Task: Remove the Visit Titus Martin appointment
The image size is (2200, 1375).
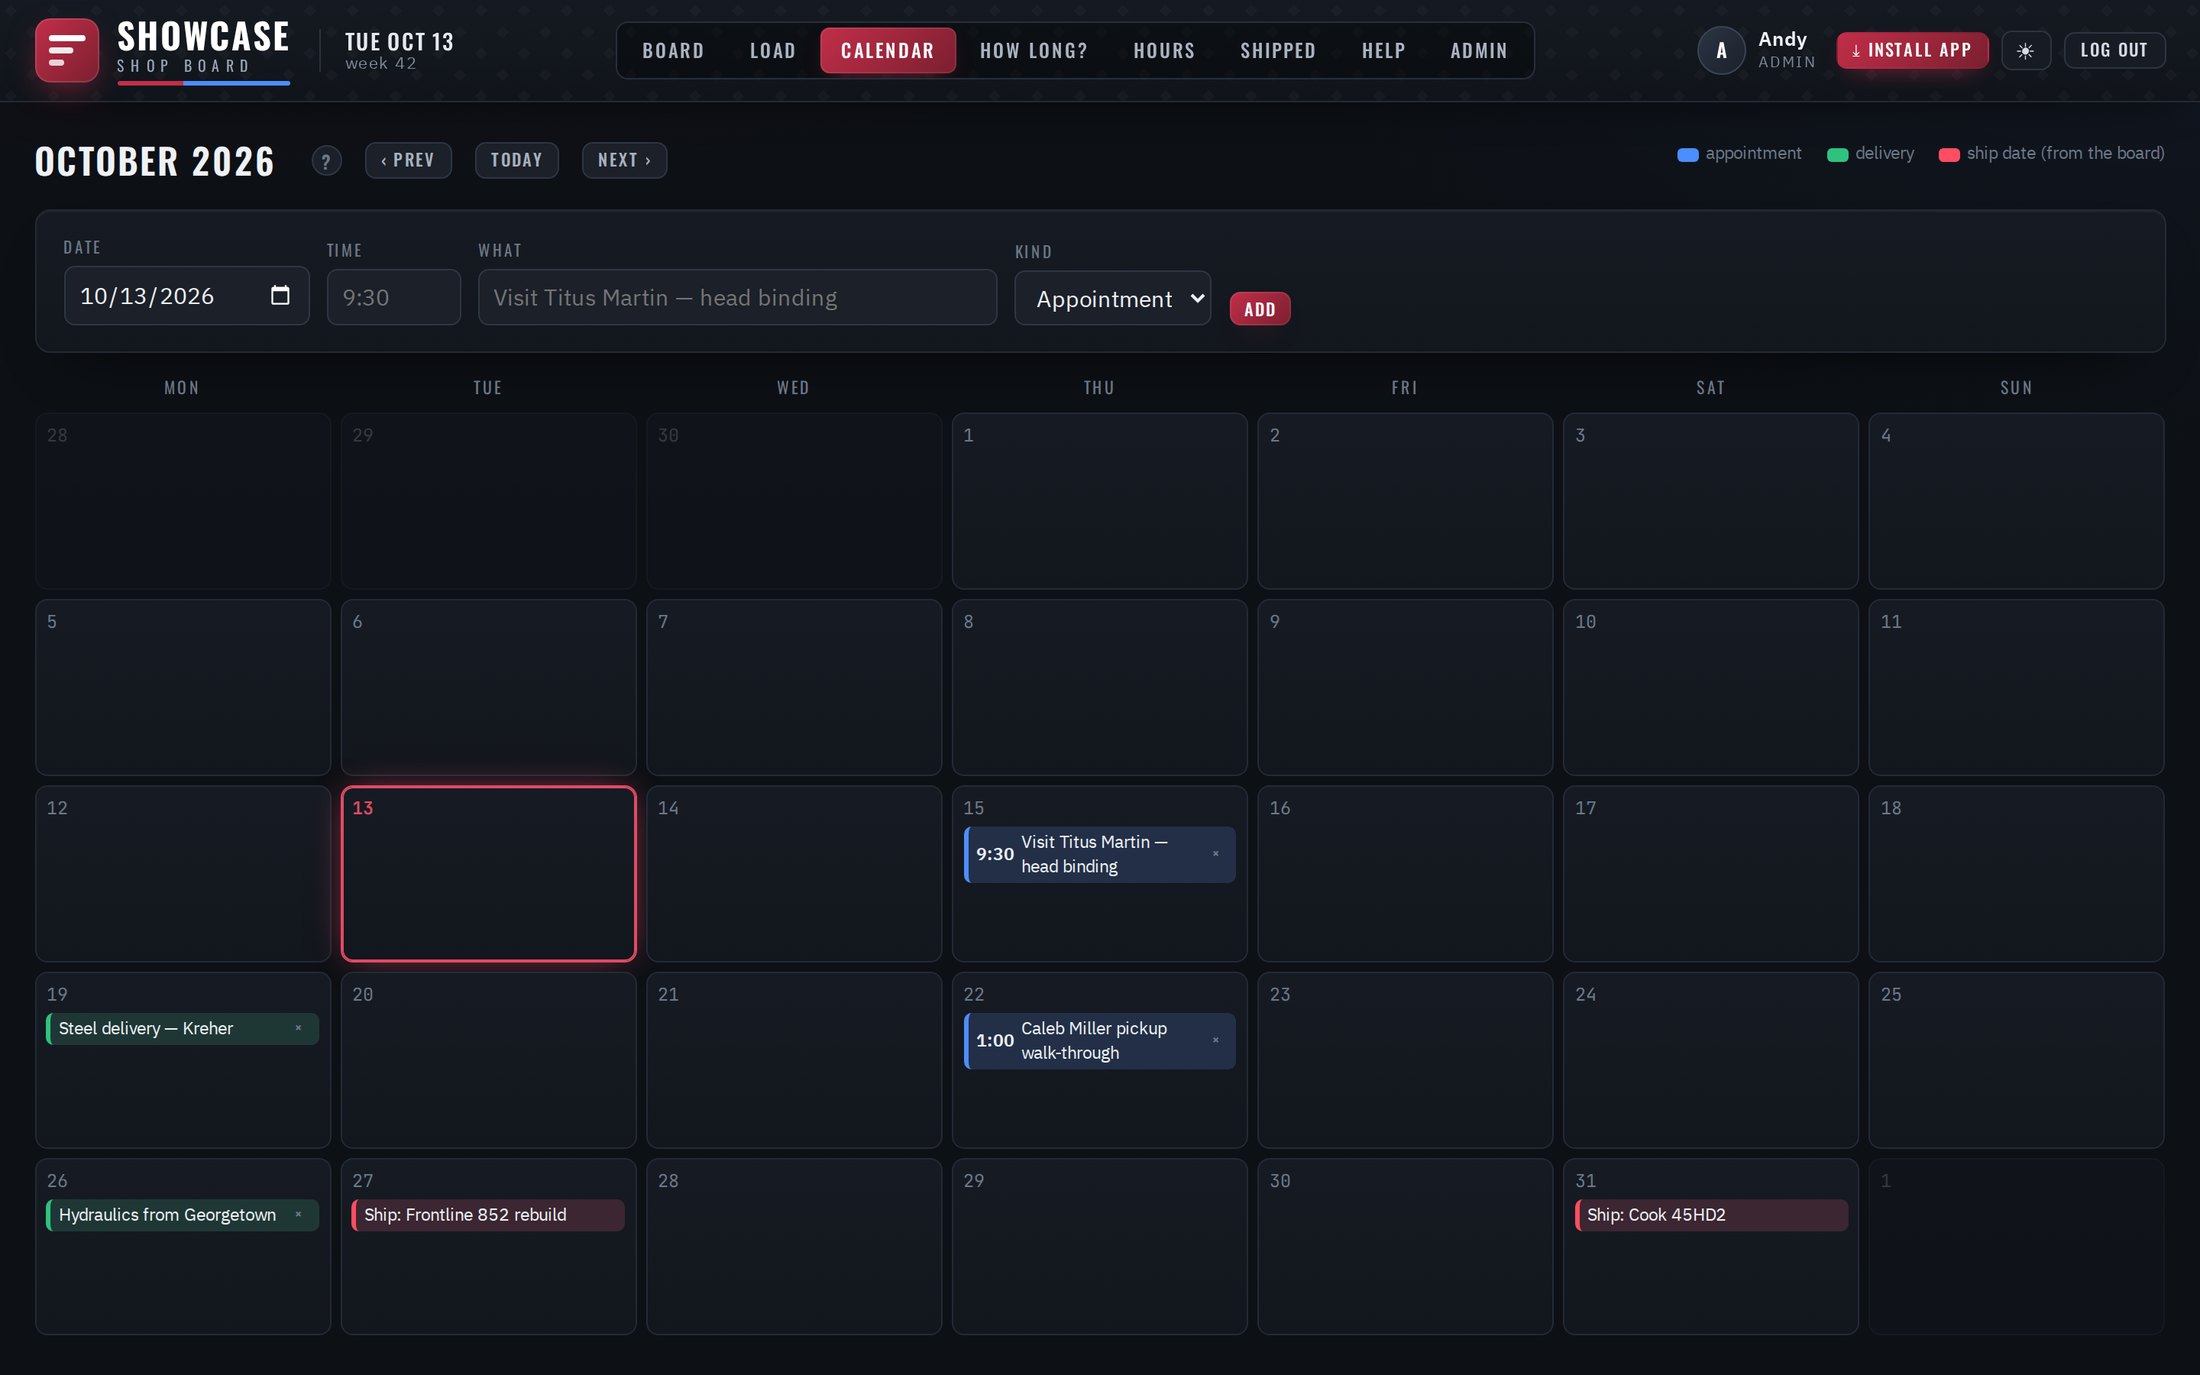Action: (1216, 854)
